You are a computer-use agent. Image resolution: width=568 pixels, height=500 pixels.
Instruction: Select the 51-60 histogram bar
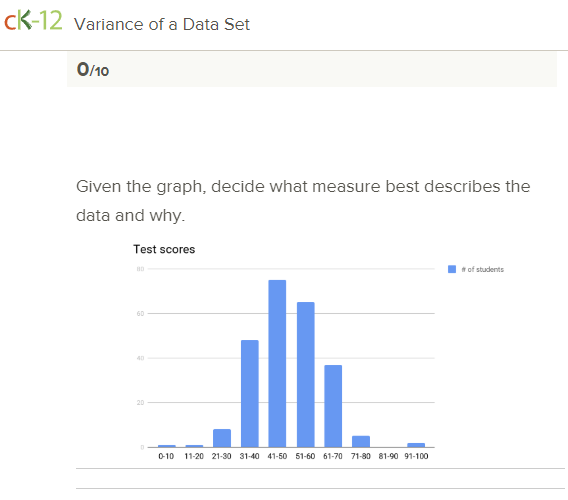[305, 375]
